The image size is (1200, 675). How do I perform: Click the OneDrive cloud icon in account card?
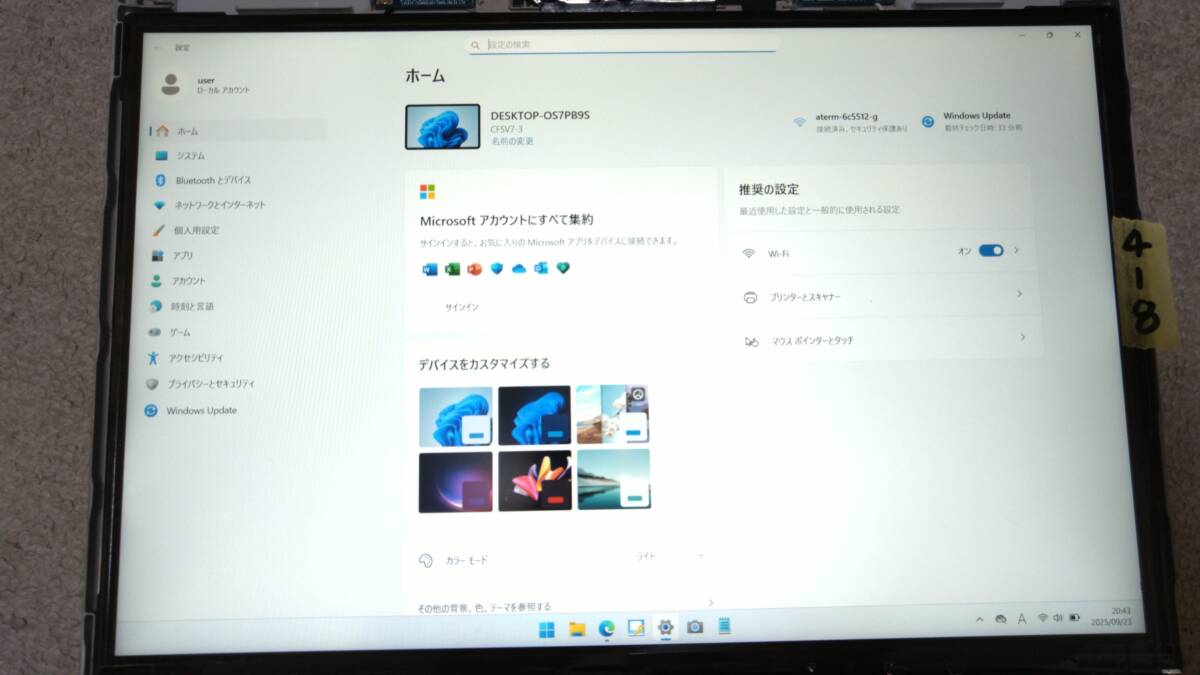tap(518, 269)
